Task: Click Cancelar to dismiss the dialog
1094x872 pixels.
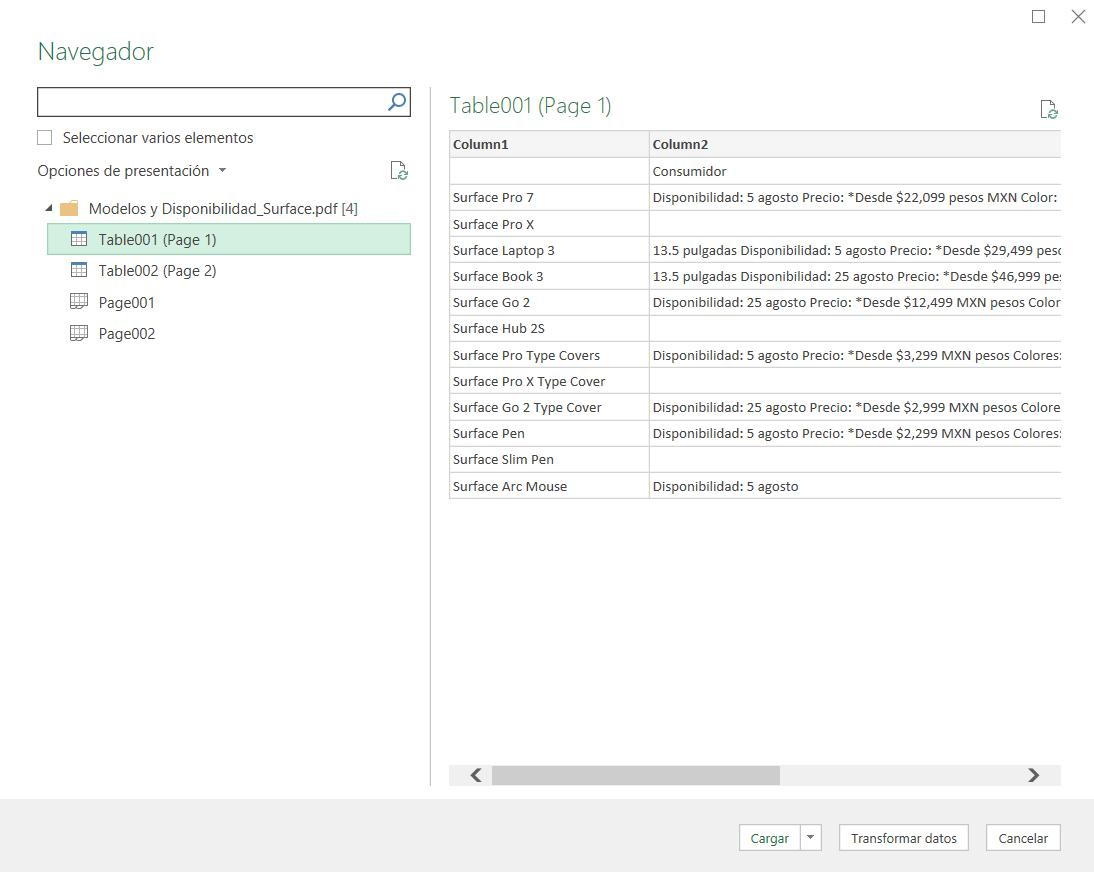Action: click(1022, 838)
